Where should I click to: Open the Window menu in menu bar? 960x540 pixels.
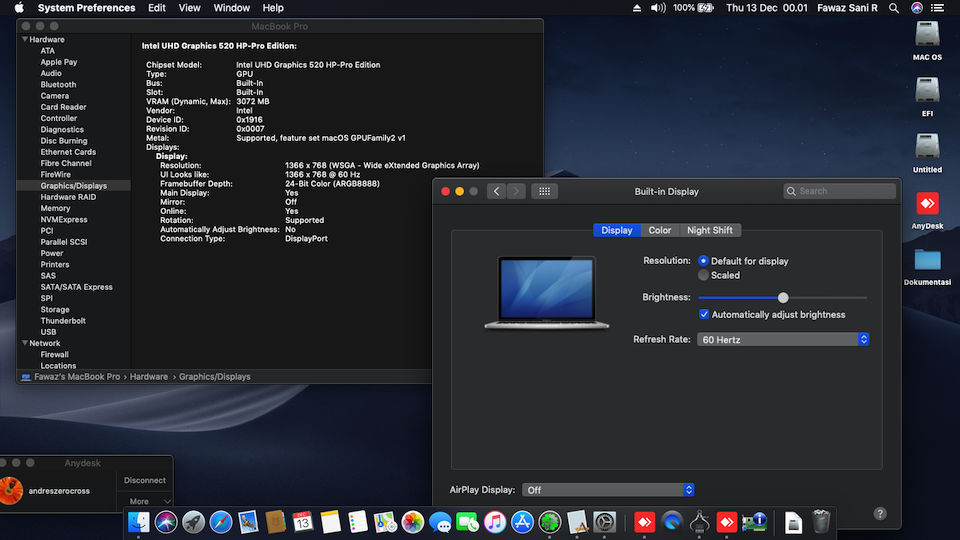232,8
